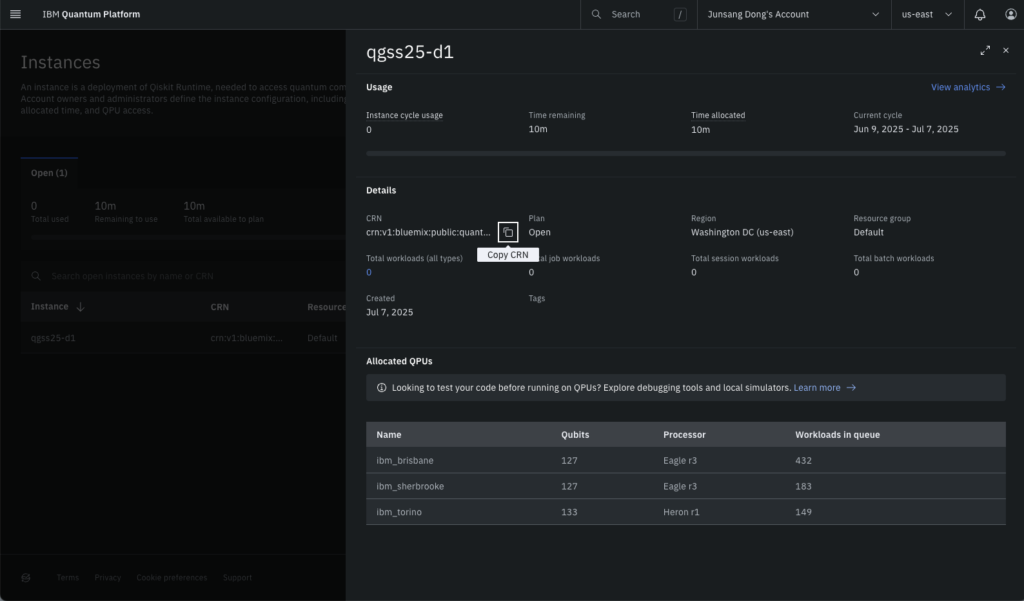This screenshot has height=601, width=1024.
Task: Click the truncated CRN value in Details
Action: point(428,233)
